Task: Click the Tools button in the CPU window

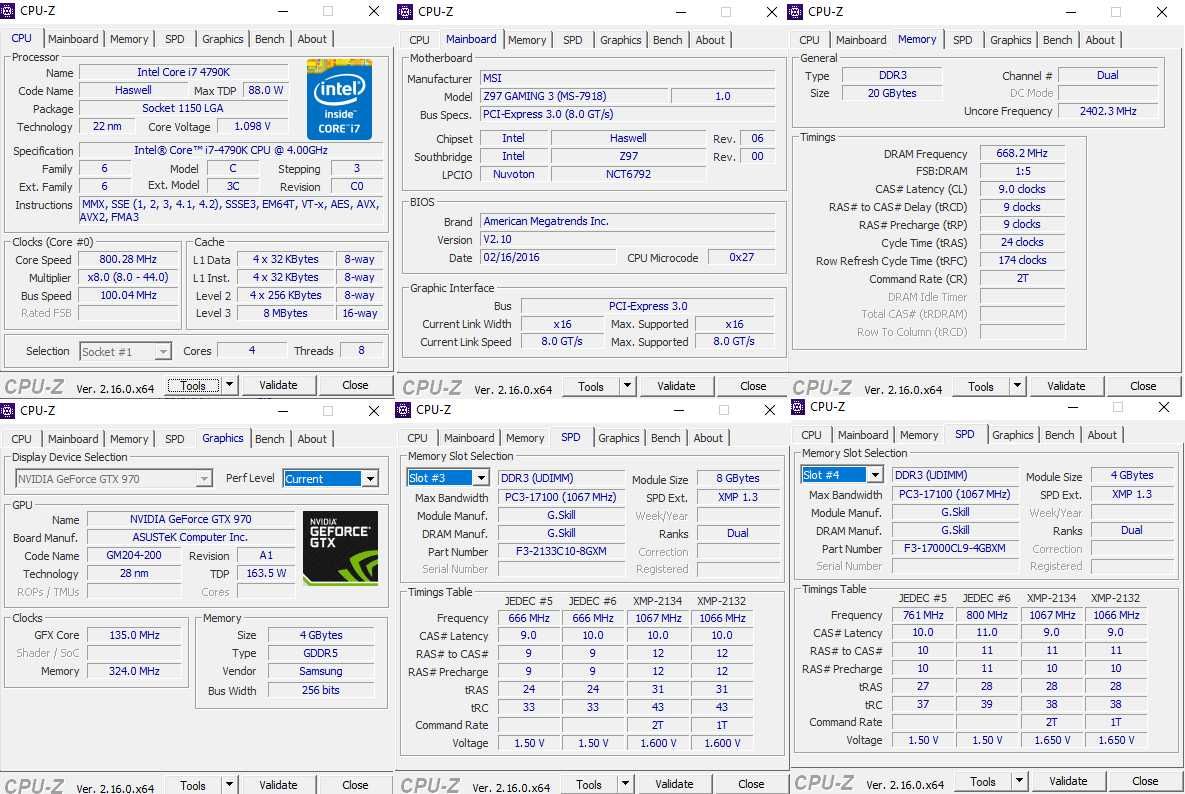Action: [x=193, y=385]
